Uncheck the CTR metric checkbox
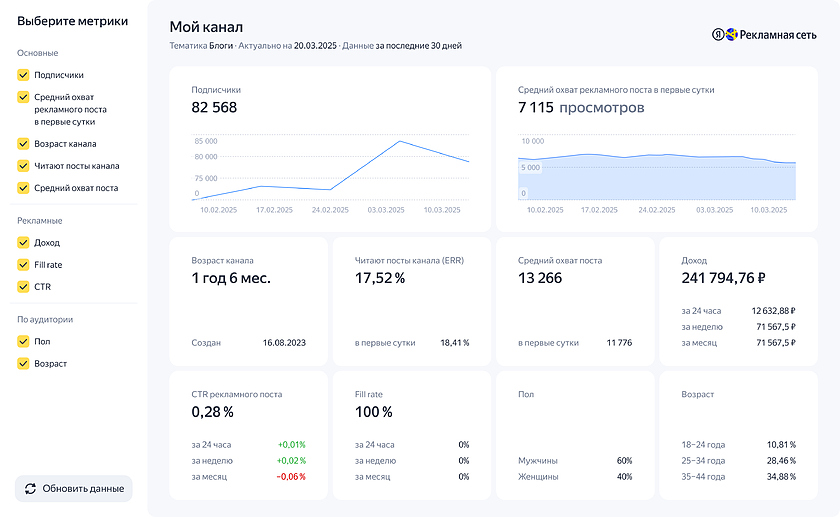Image resolution: width=840 pixels, height=517 pixels. pos(23,287)
